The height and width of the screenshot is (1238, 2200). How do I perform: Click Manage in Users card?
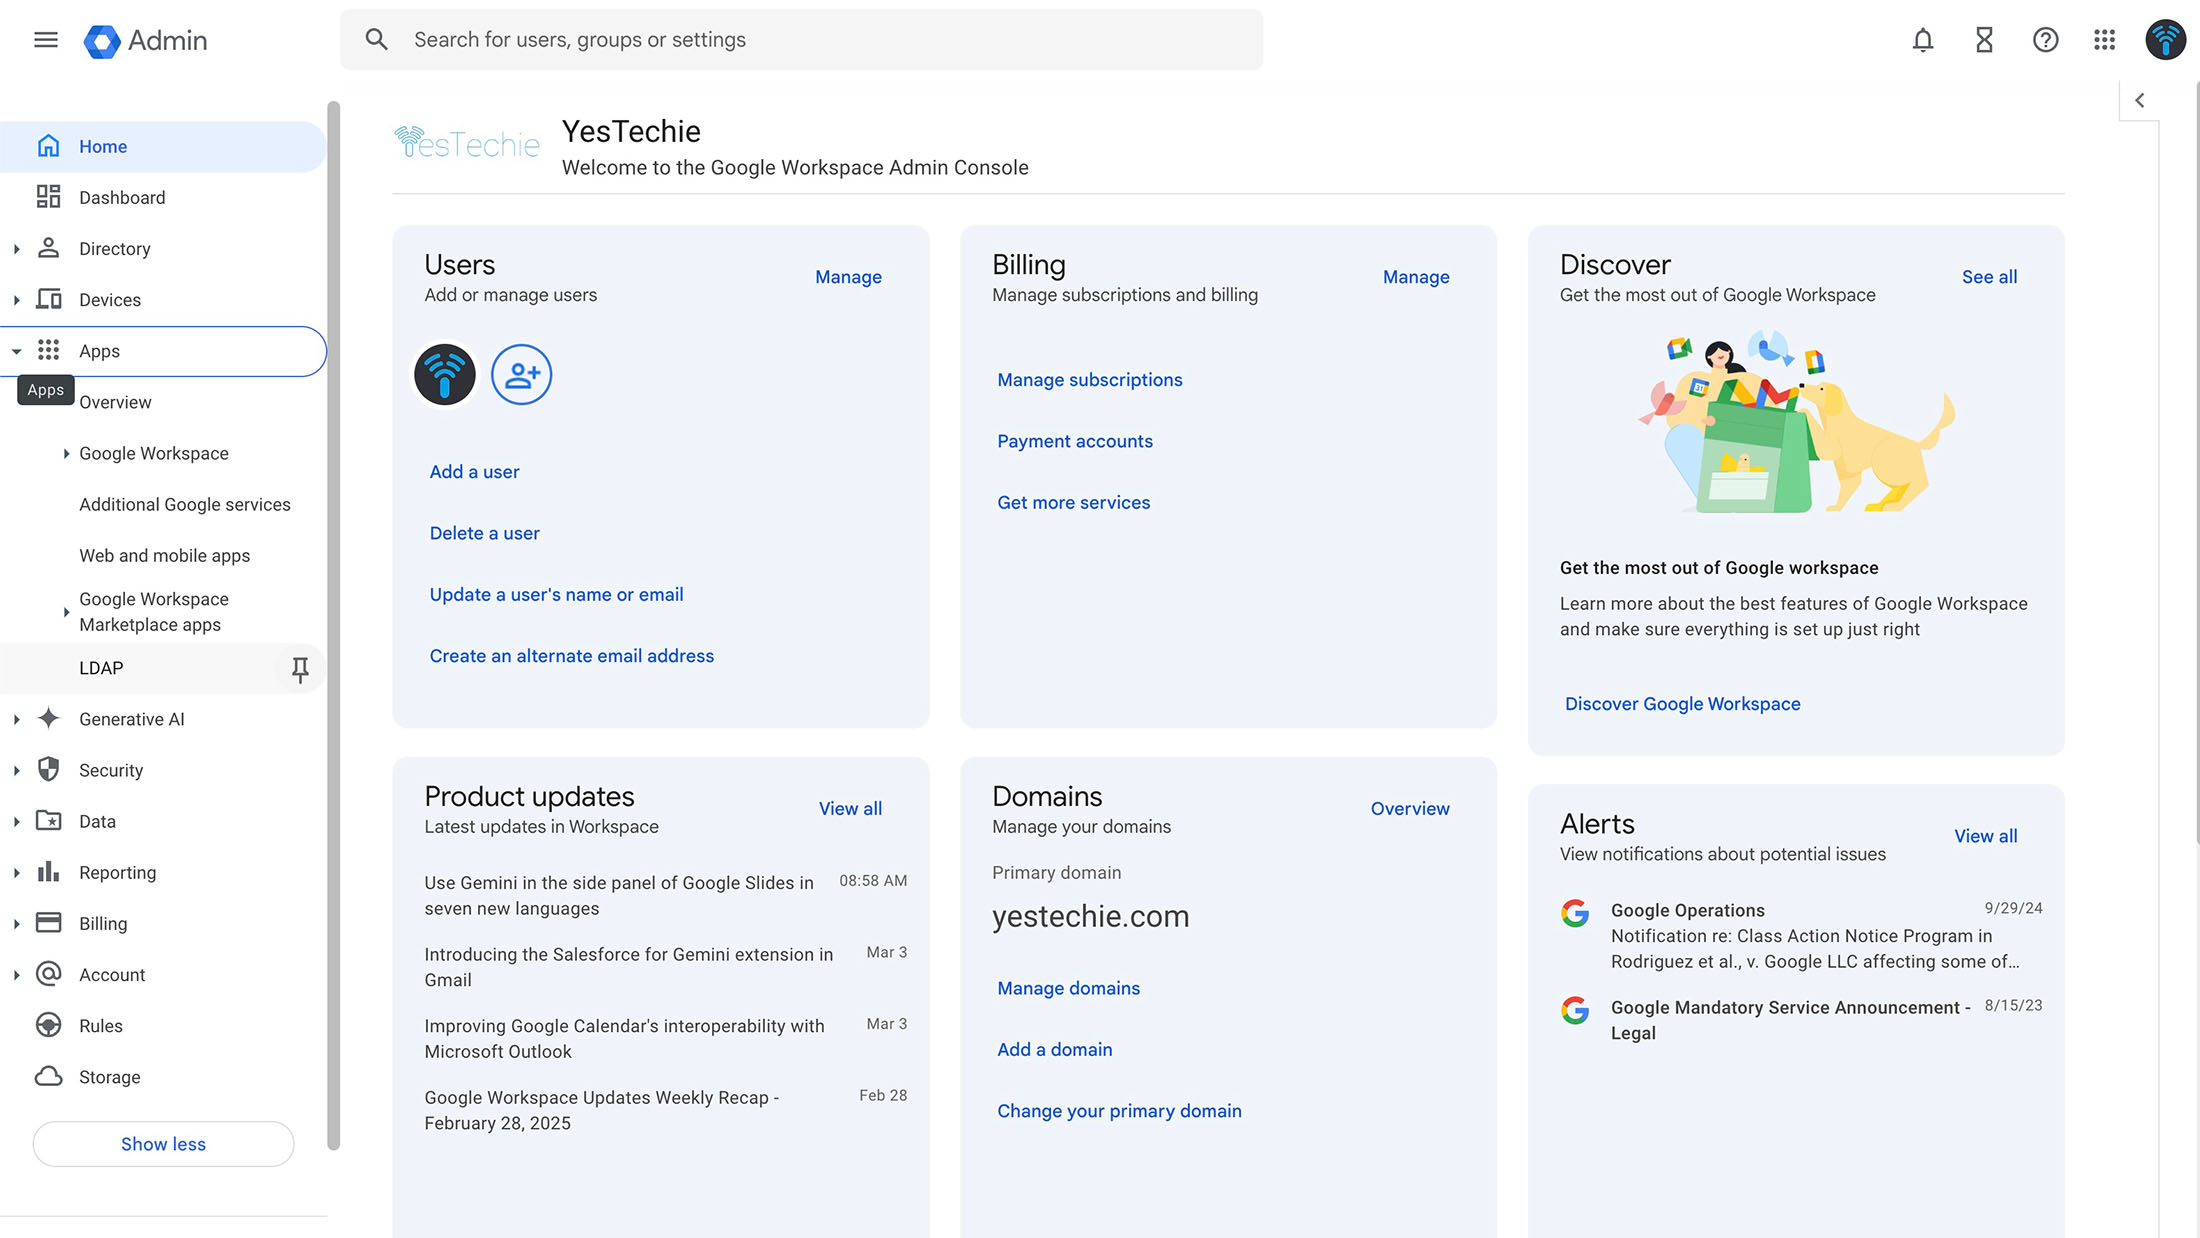point(848,277)
